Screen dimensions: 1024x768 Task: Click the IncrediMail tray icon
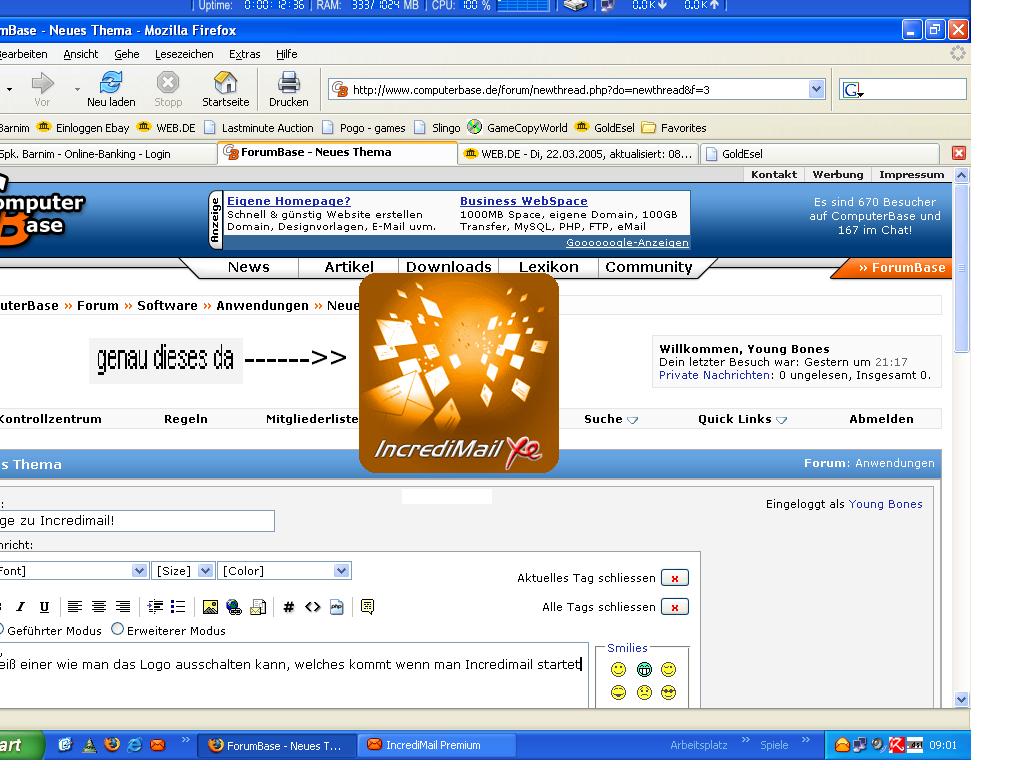point(842,744)
